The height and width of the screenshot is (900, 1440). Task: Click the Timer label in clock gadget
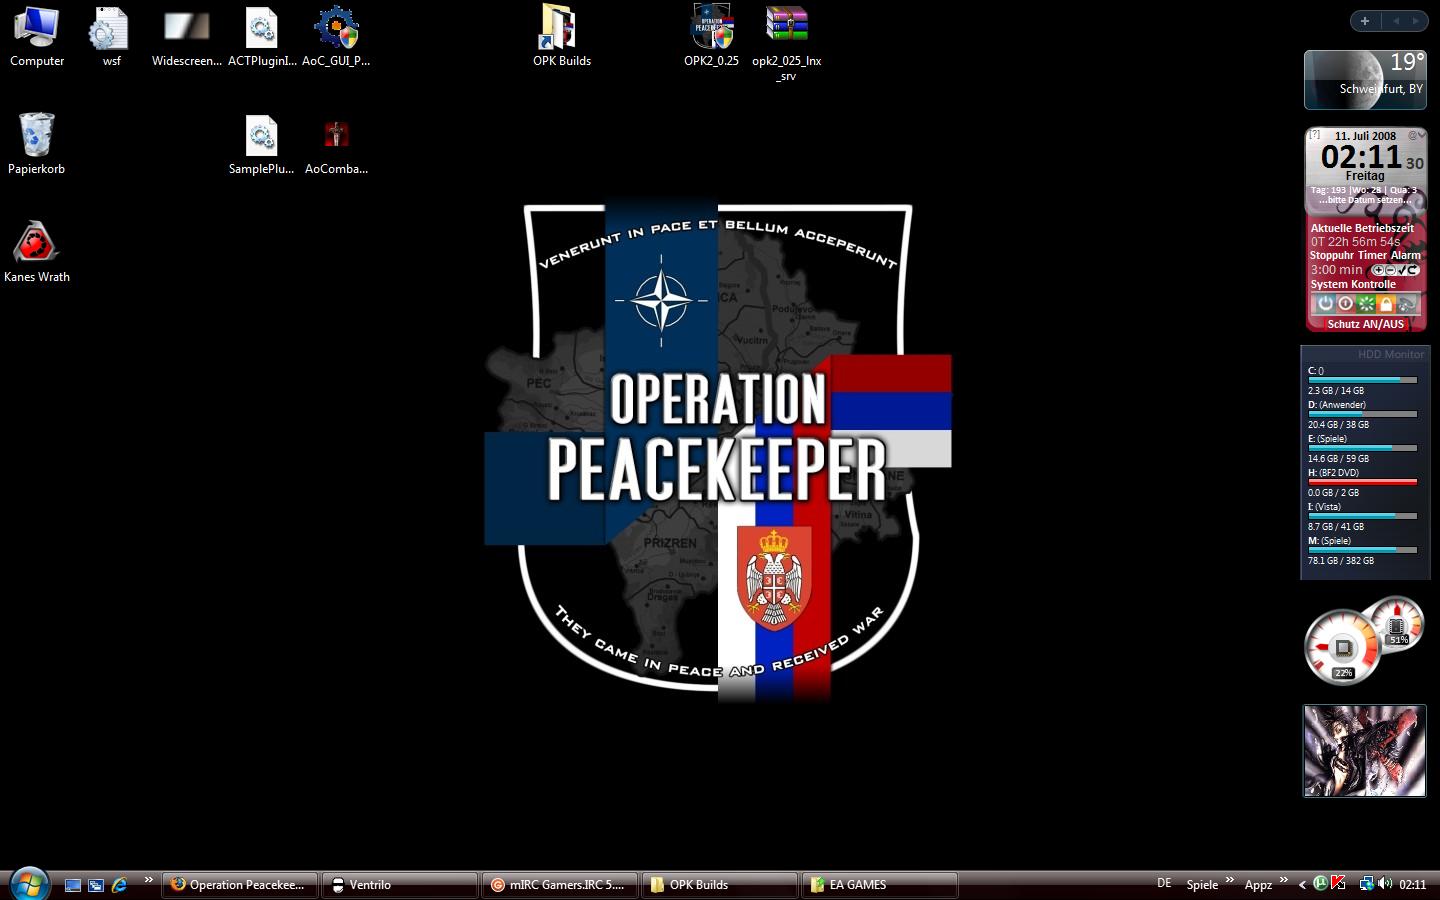(1372, 255)
